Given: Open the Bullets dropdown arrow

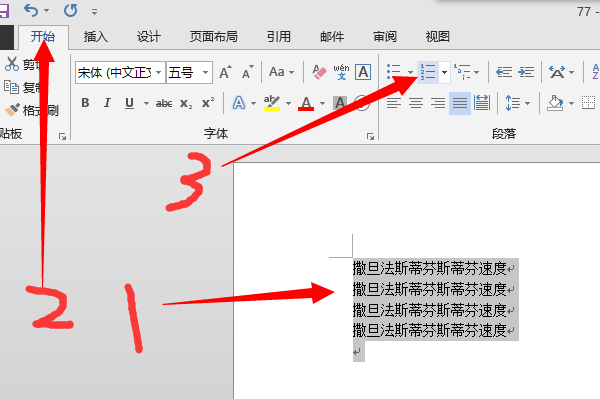Looking at the screenshot, I should point(410,72).
